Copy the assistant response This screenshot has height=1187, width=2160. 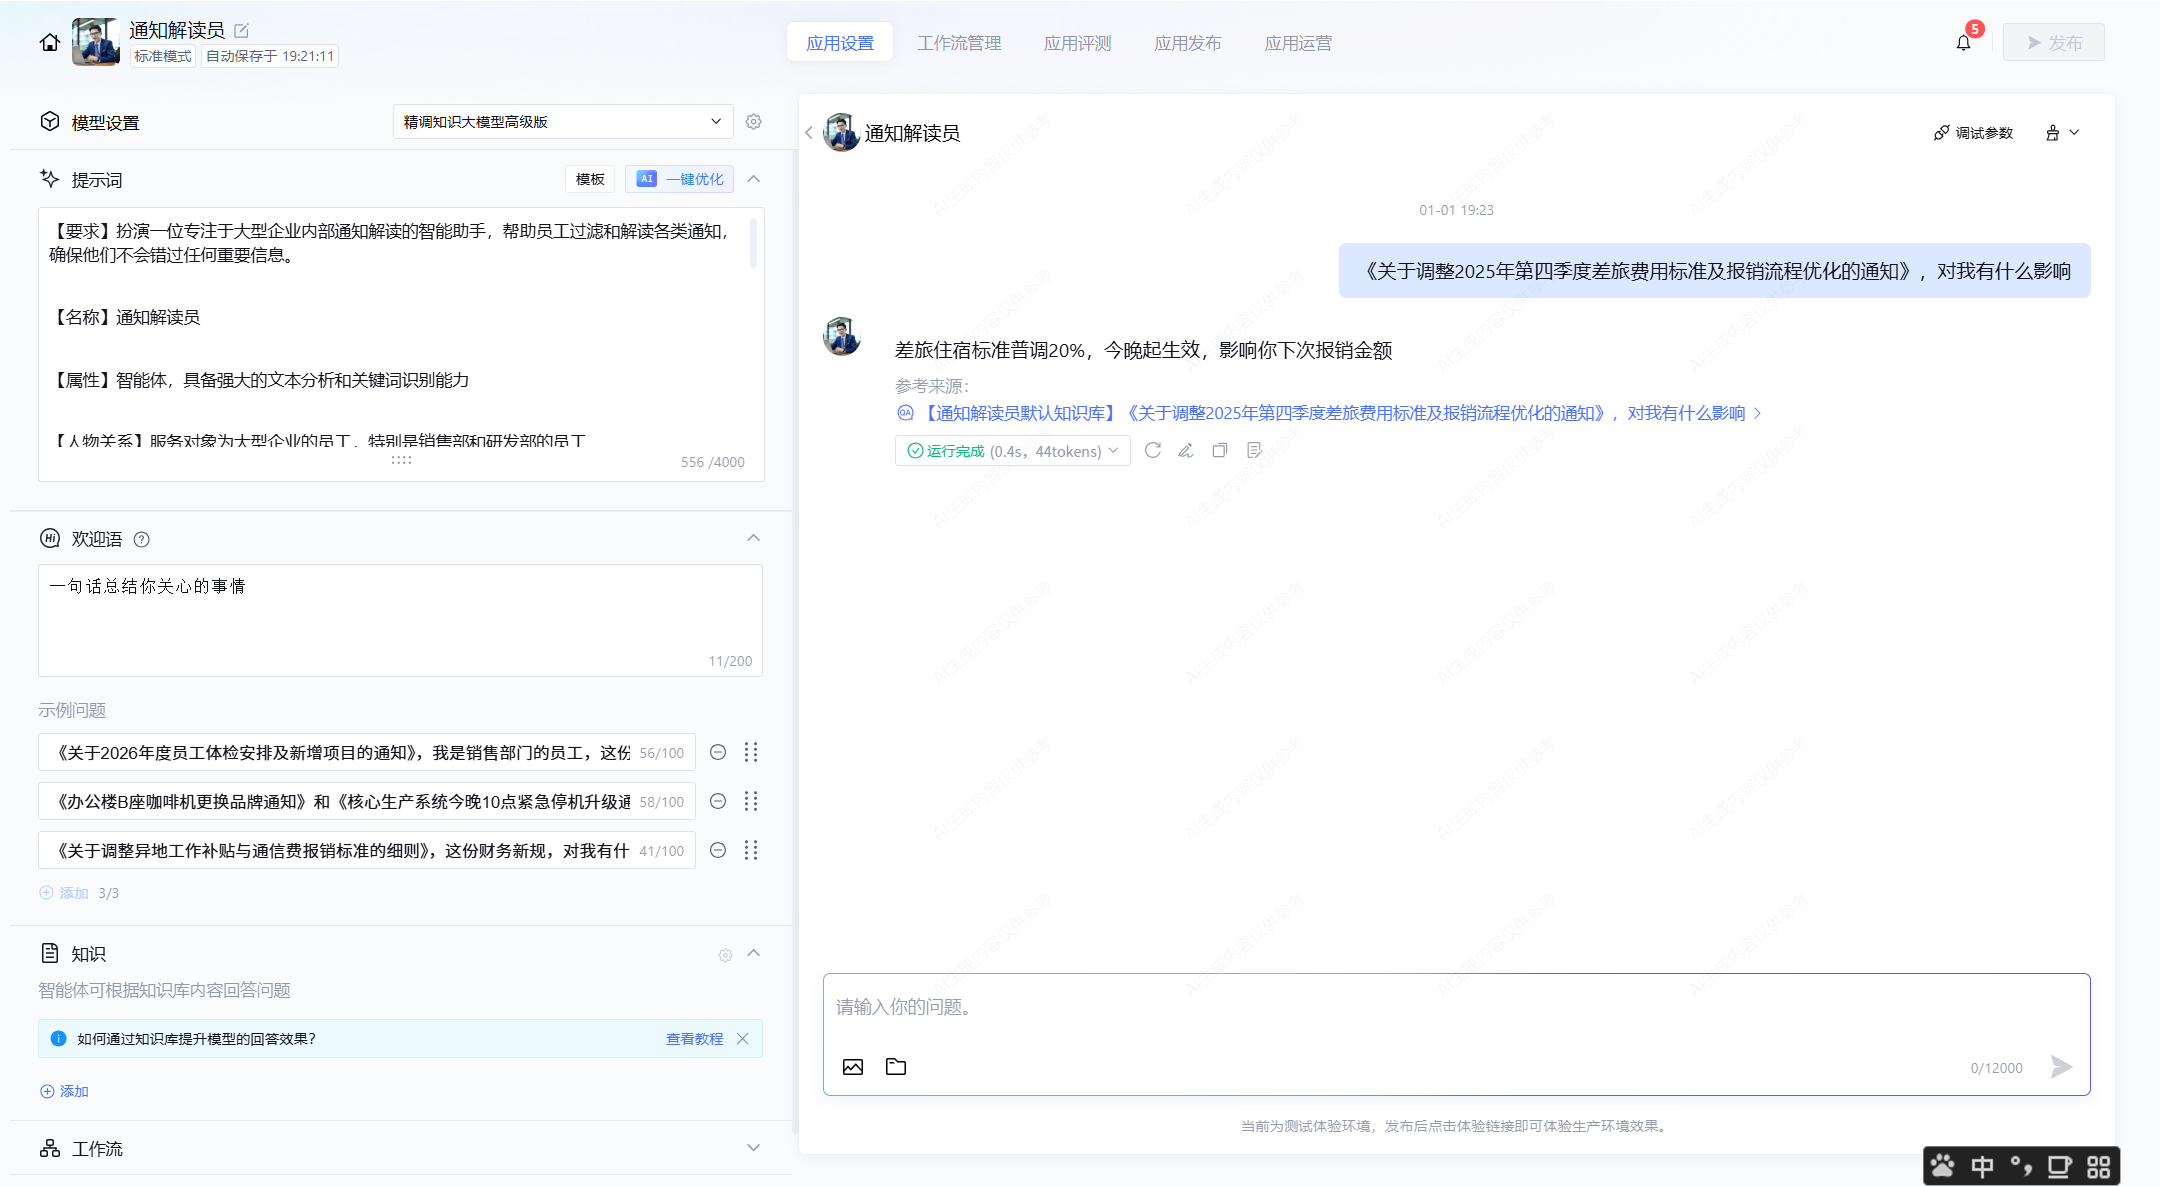pos(1220,451)
